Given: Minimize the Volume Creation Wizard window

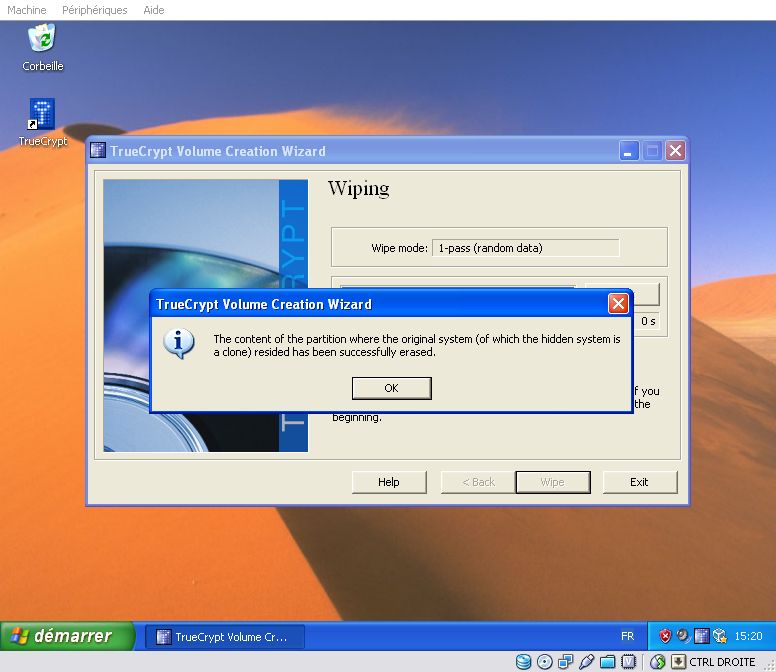Looking at the screenshot, I should [x=629, y=151].
